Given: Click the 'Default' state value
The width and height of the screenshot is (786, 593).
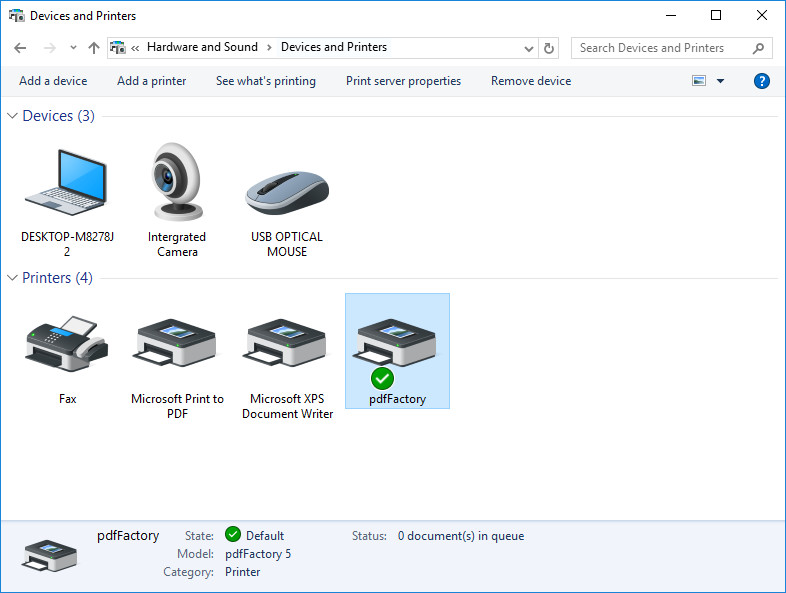Looking at the screenshot, I should pos(265,536).
